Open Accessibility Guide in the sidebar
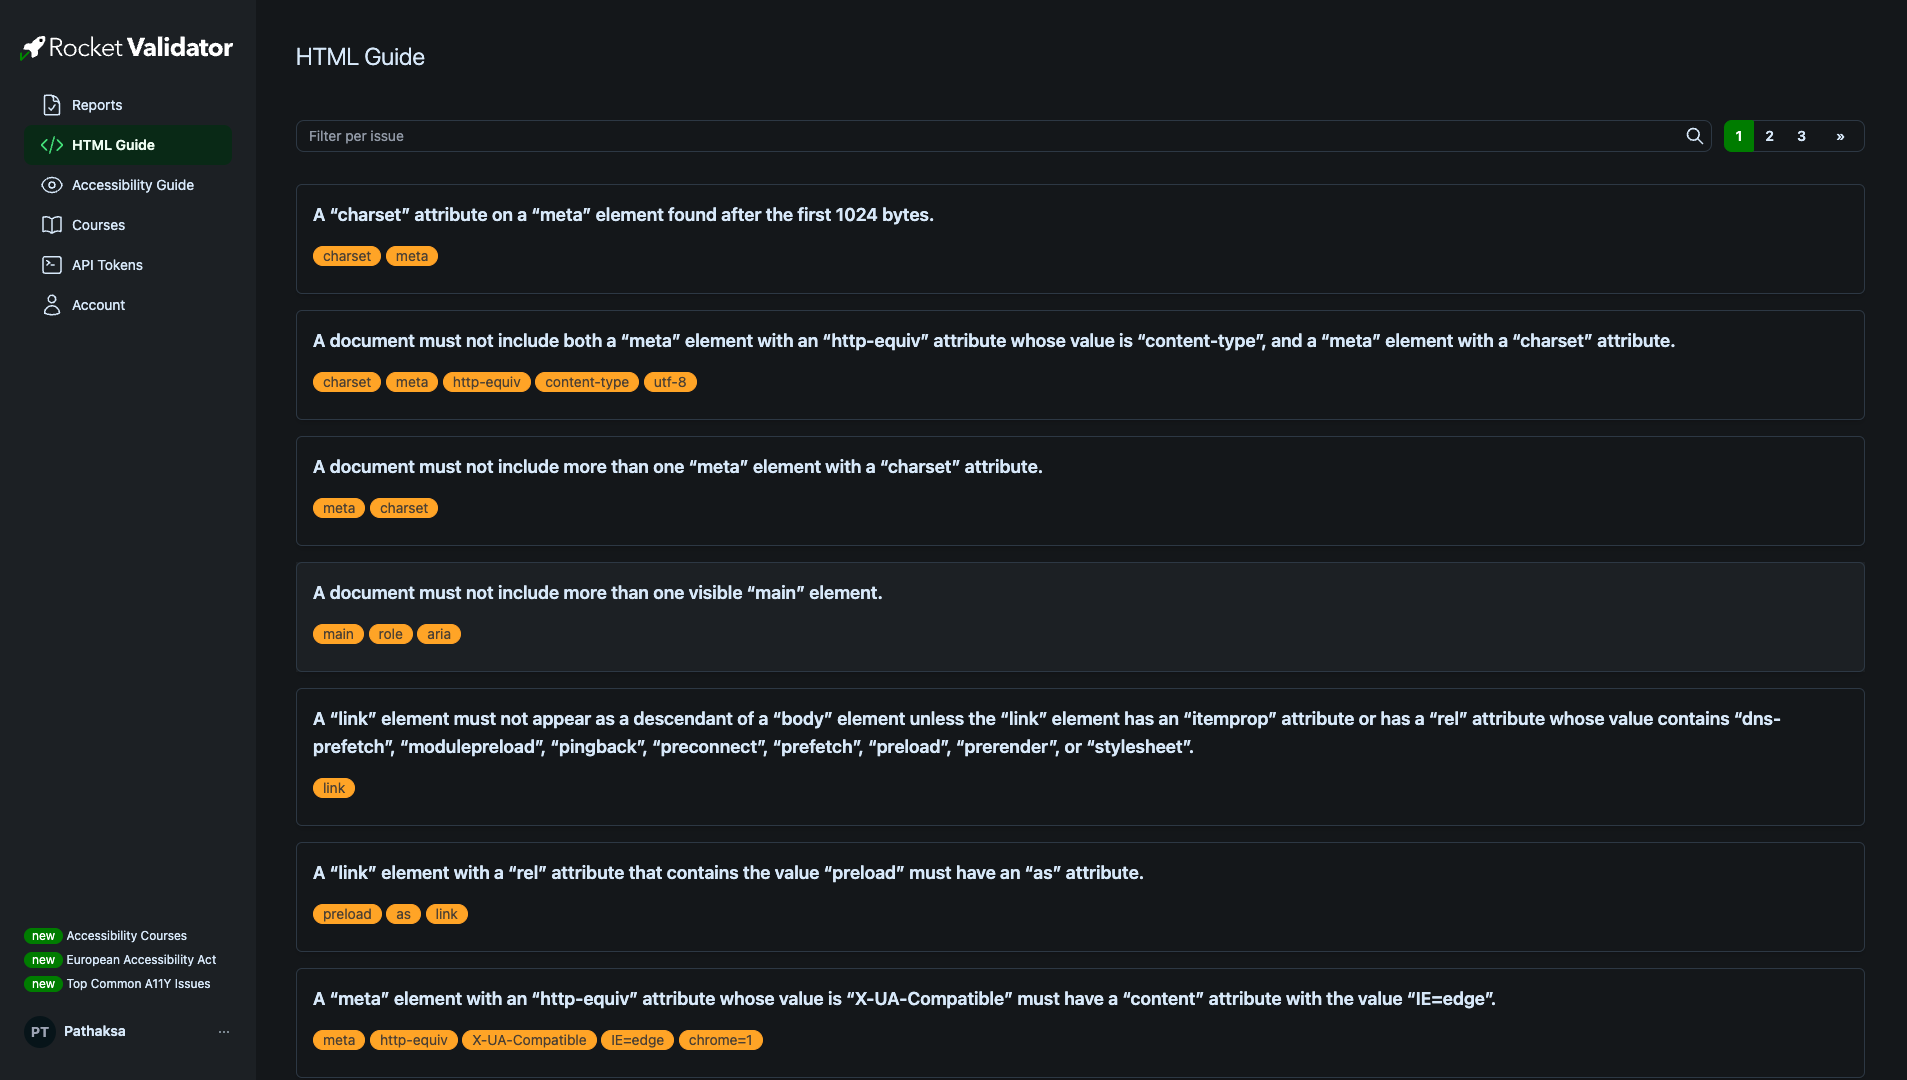 132,185
